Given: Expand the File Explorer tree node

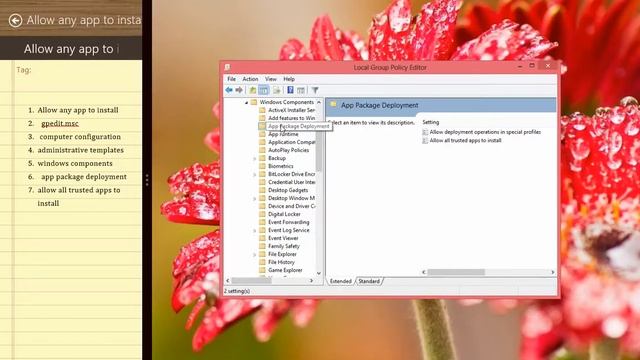Looking at the screenshot, I should pos(255,254).
